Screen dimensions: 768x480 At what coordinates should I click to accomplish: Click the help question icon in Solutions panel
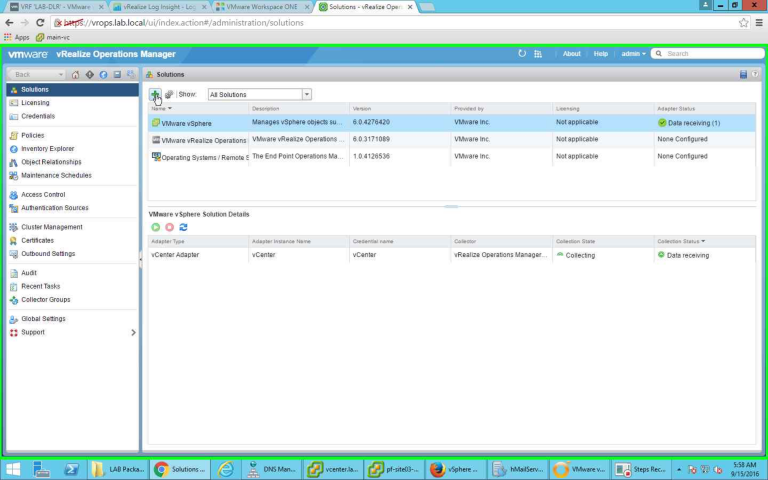(755, 74)
